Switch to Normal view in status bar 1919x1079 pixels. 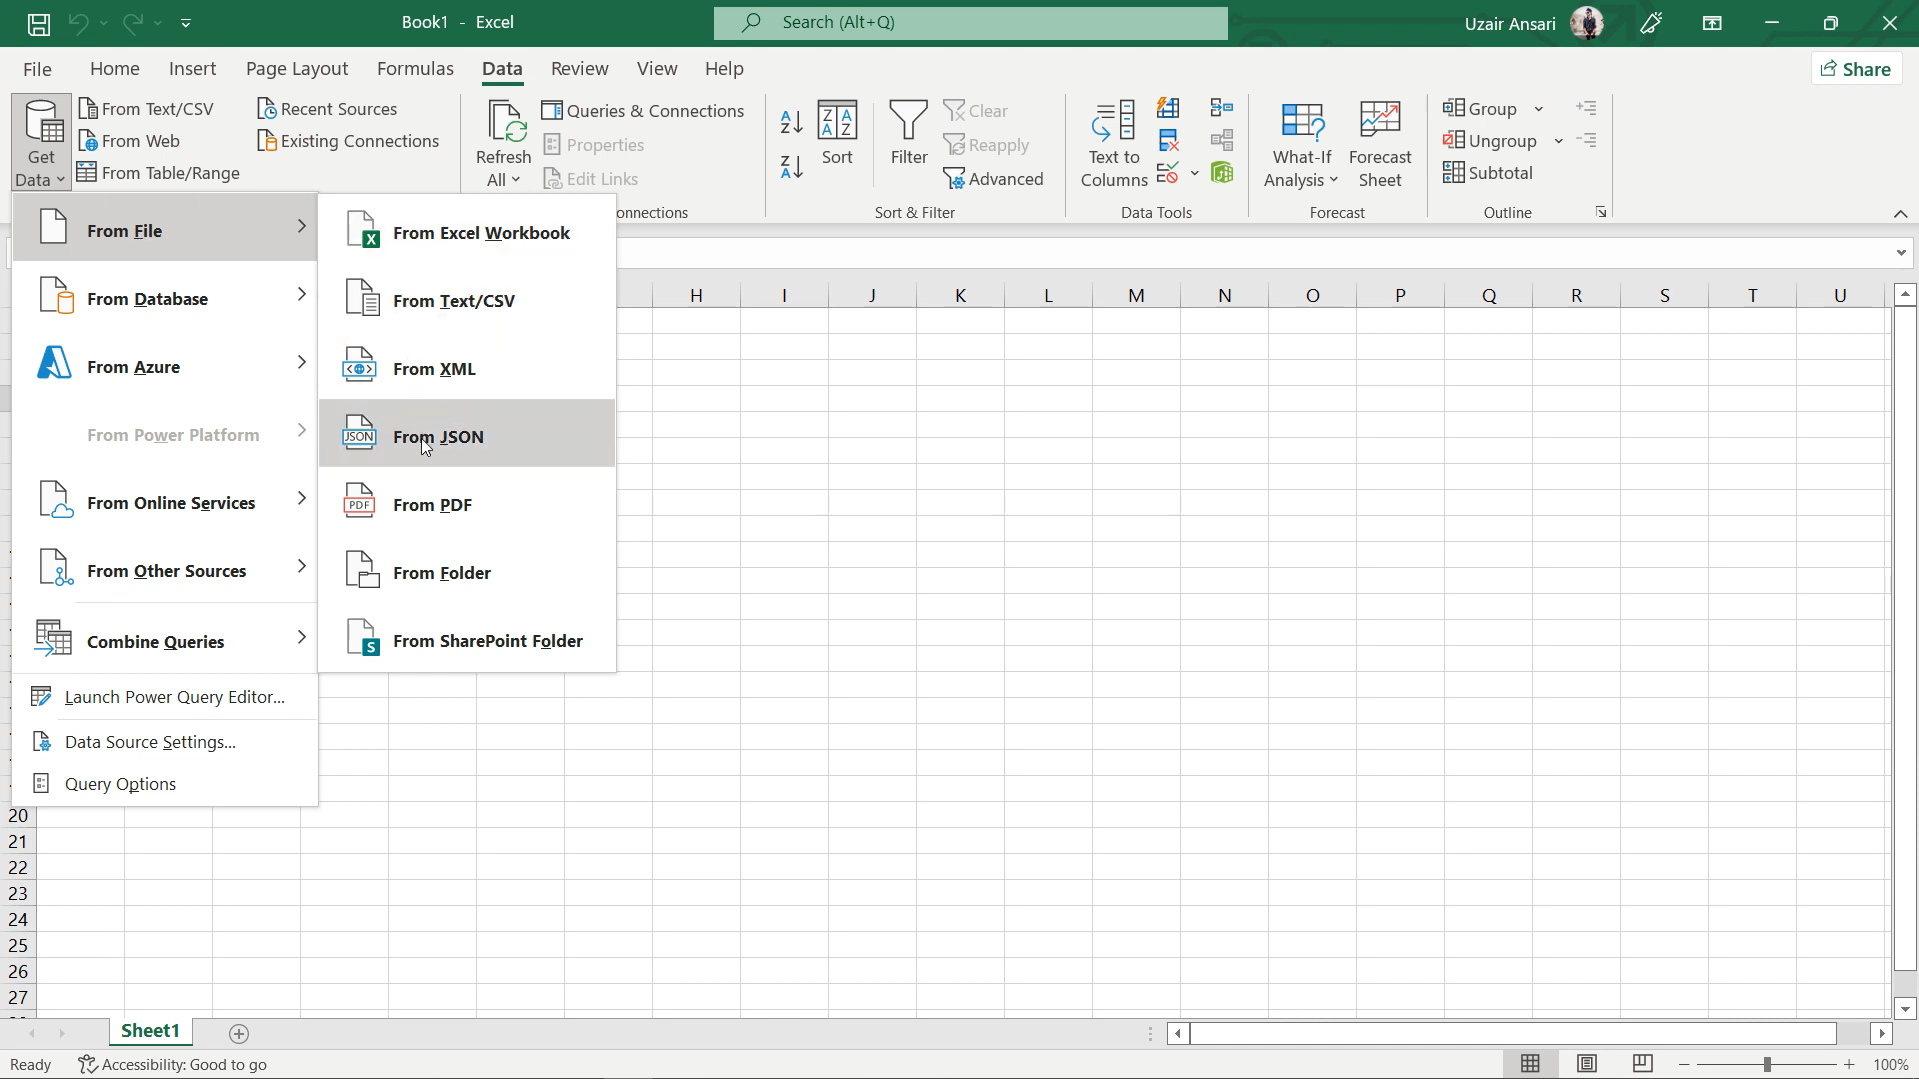1530,1064
